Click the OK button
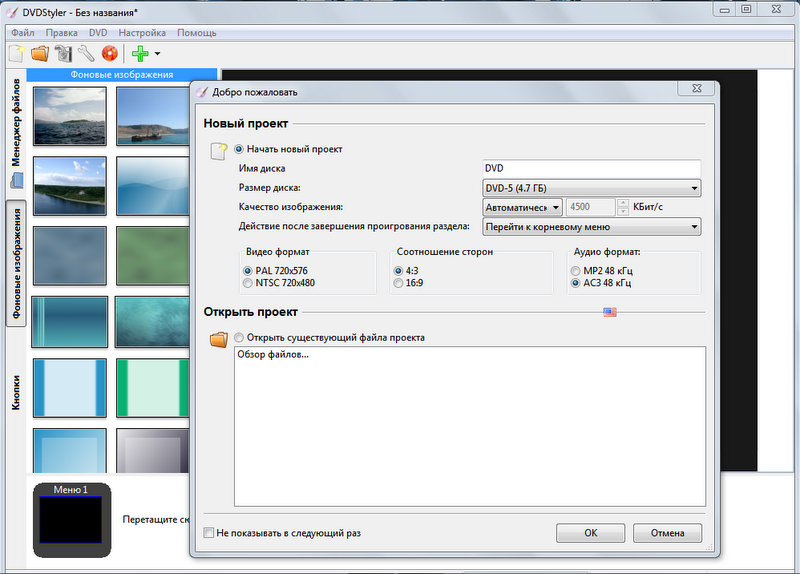The image size is (800, 574). tap(590, 533)
